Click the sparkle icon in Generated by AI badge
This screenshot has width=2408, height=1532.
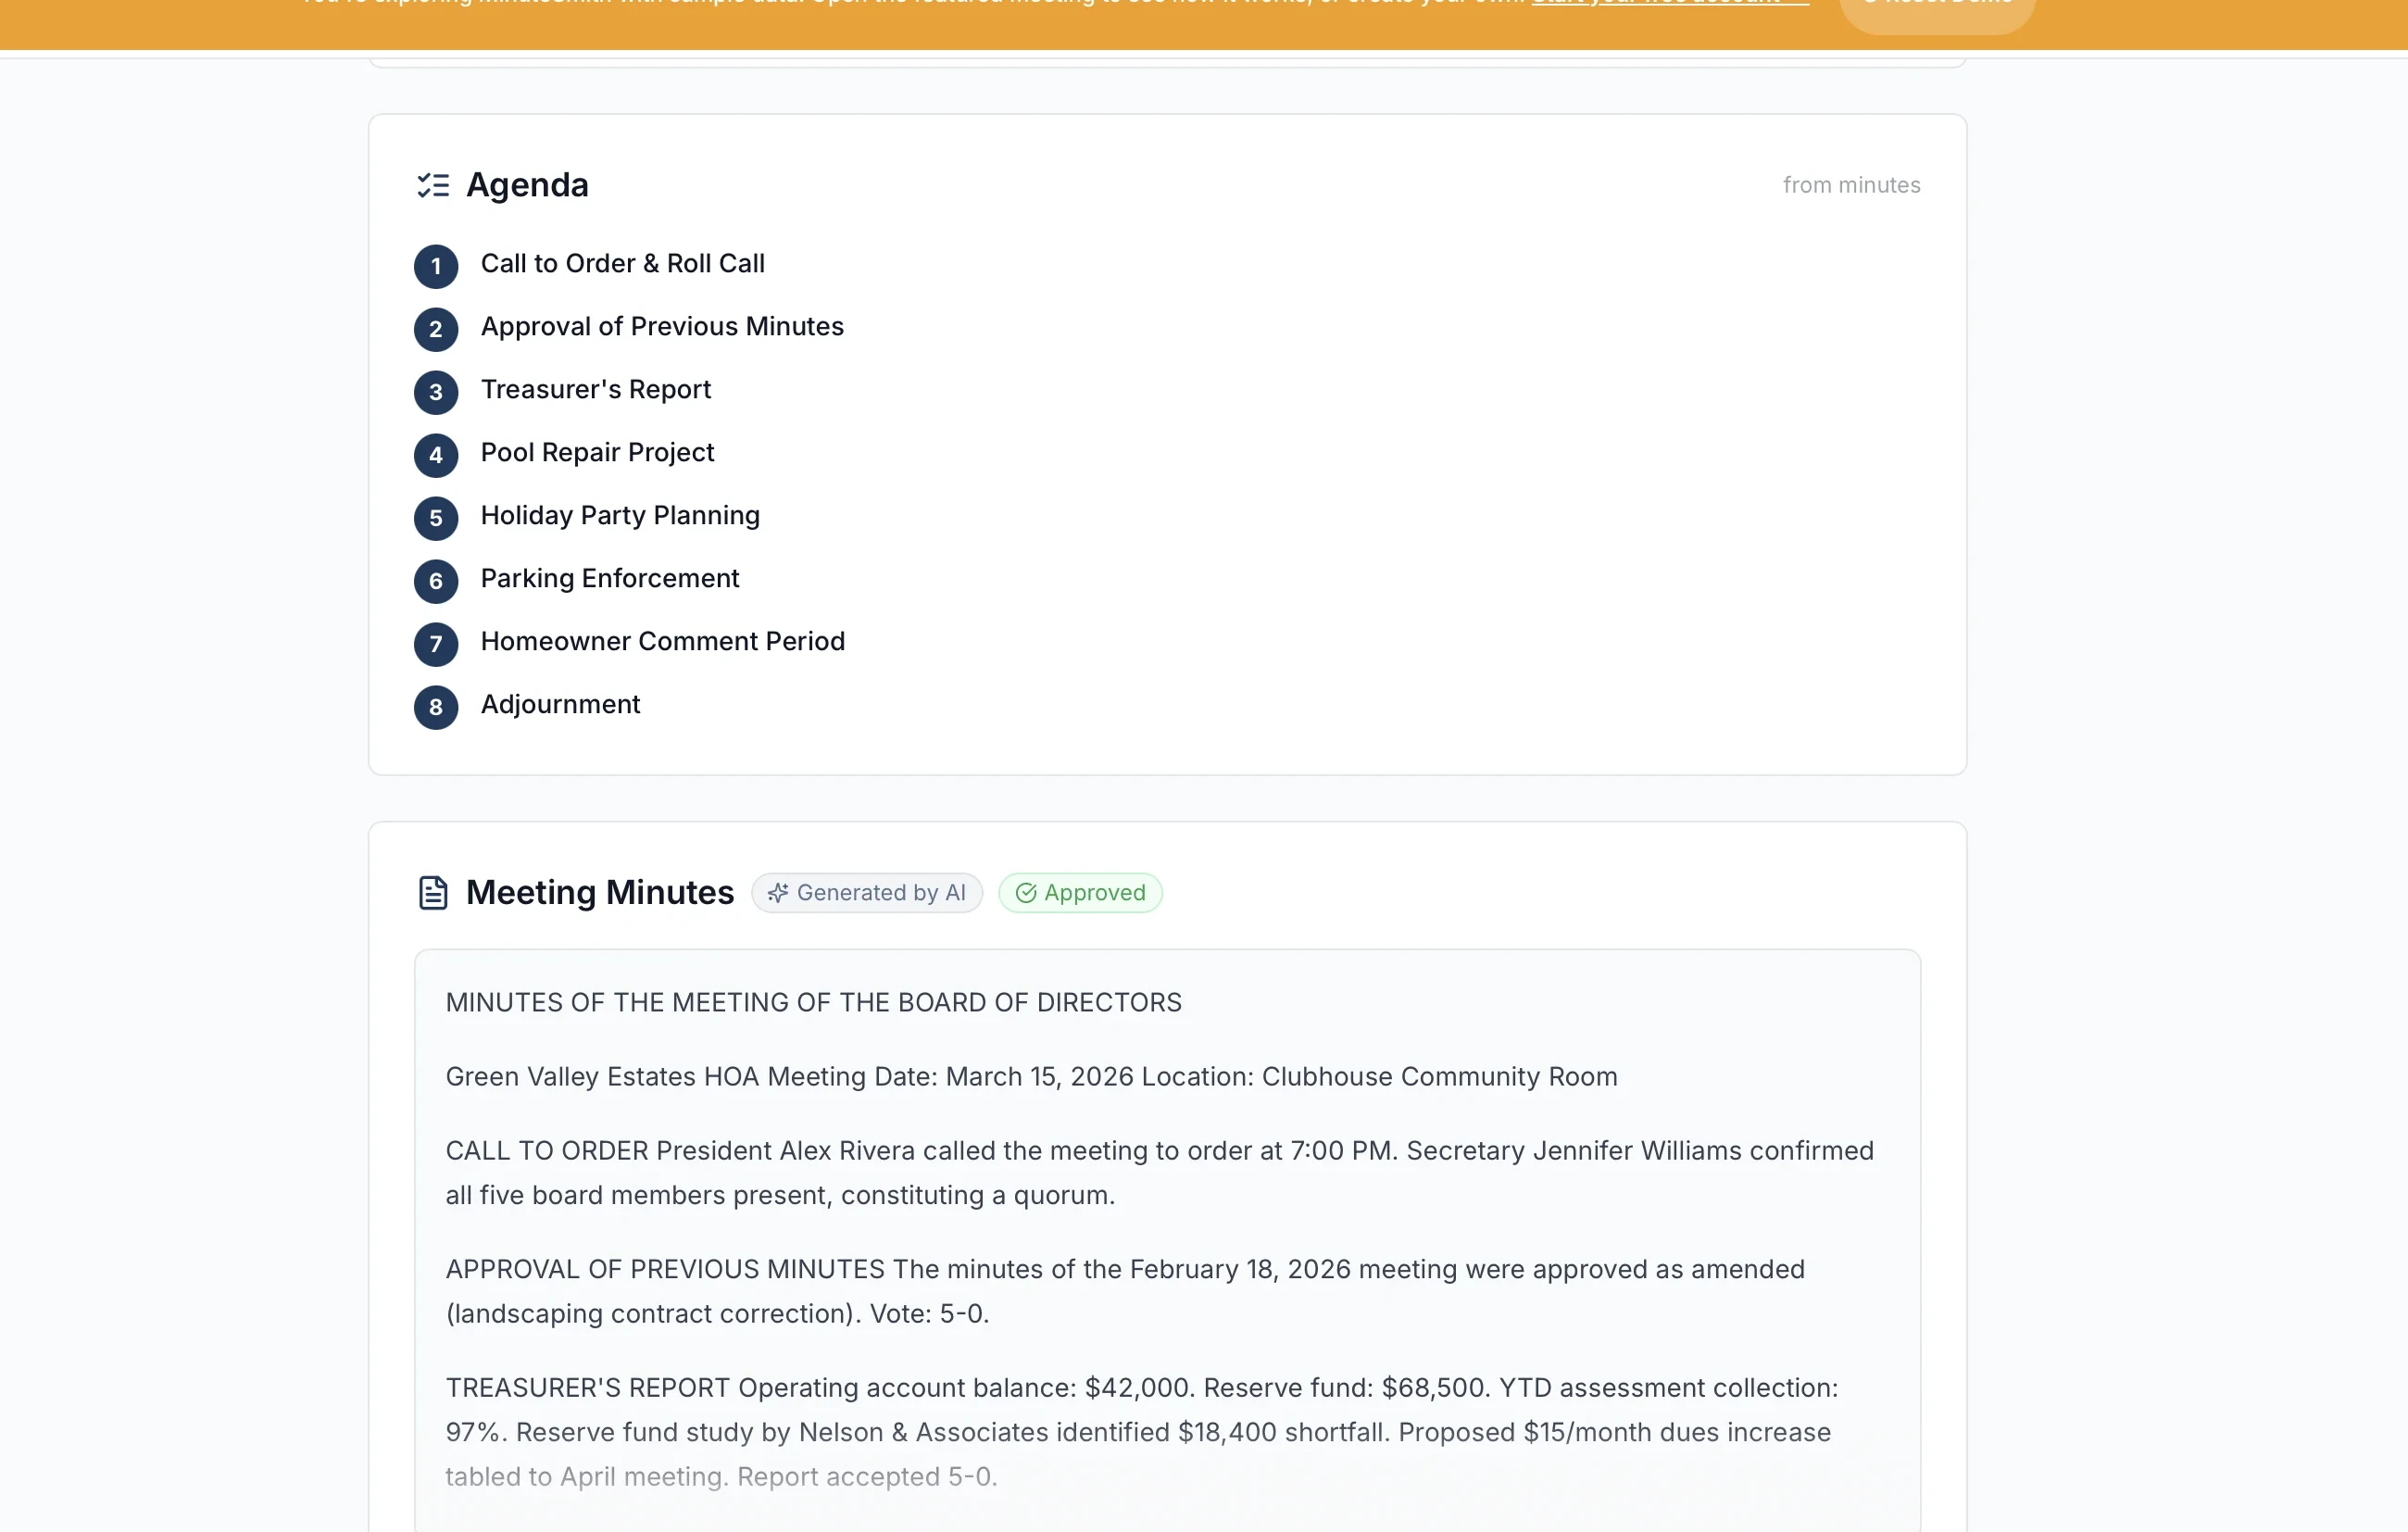778,892
